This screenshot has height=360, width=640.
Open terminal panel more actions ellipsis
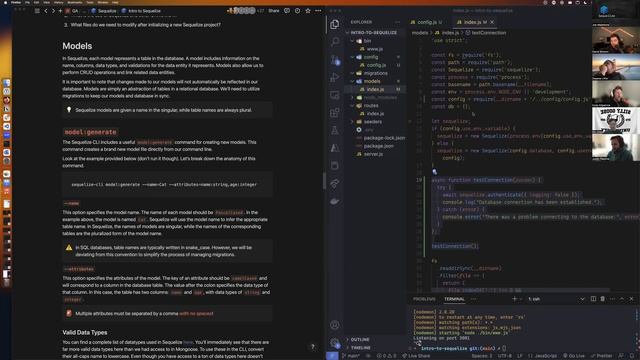(x=612, y=299)
